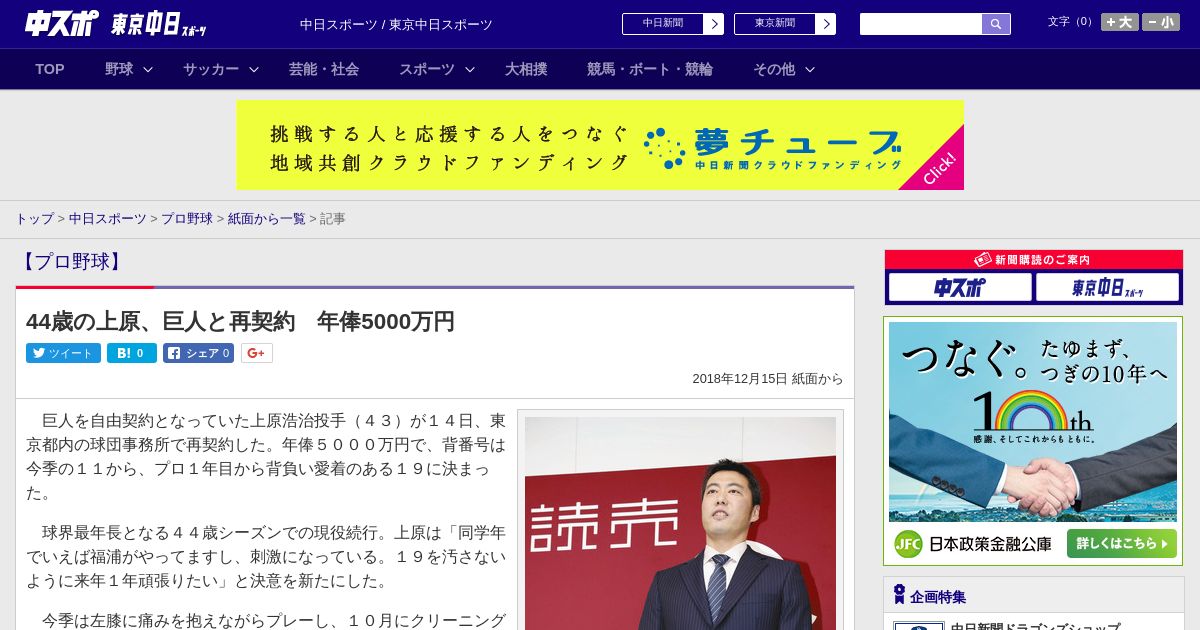Viewport: 1200px width, 630px height.
Task: Focus the site search input field
Action: pos(921,24)
